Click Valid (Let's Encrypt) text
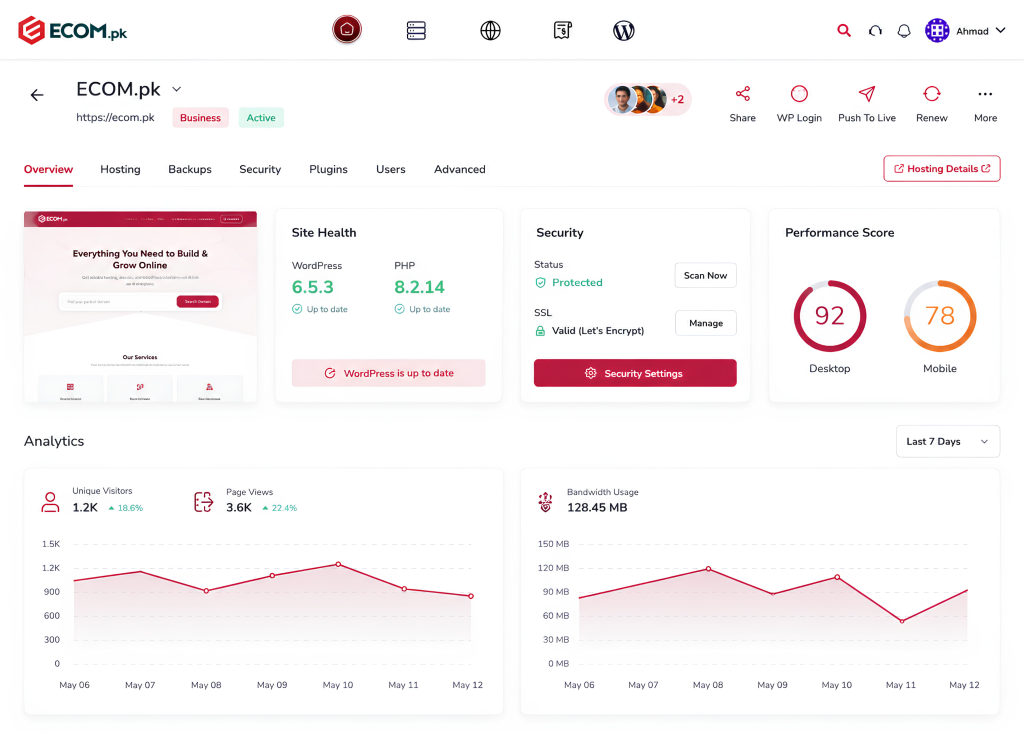Screen dimensions: 1024x733 coord(598,331)
